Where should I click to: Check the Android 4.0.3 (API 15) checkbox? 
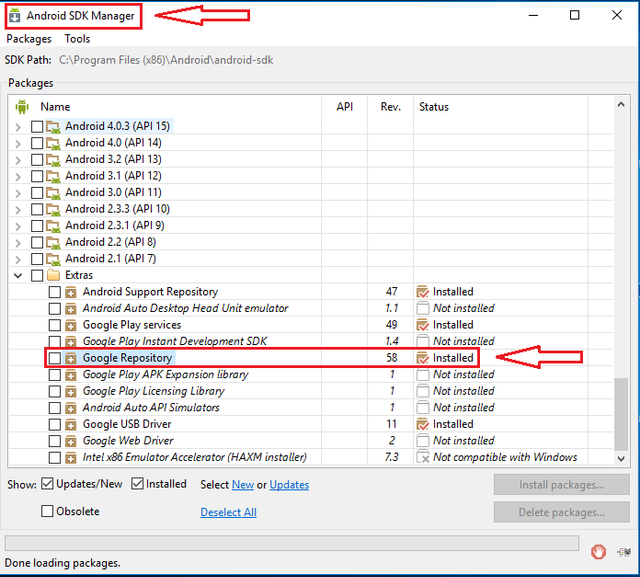[x=37, y=126]
